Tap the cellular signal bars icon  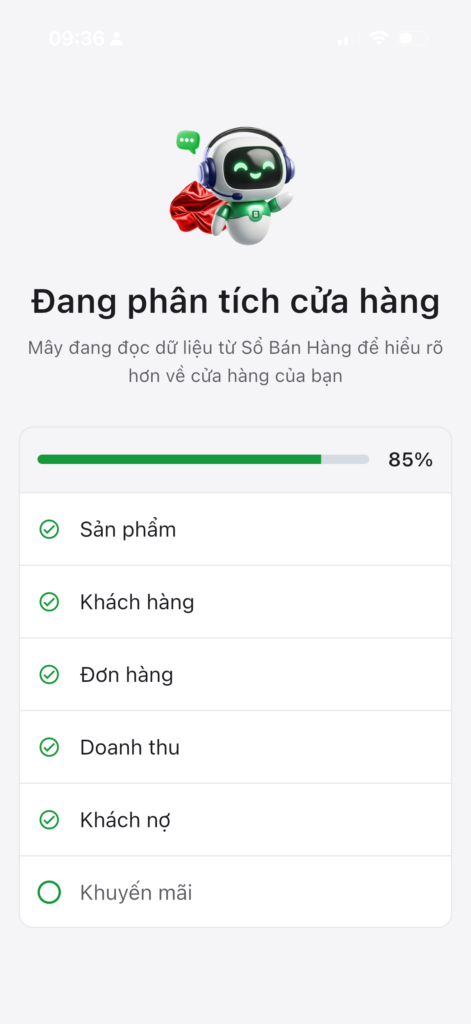[348, 39]
